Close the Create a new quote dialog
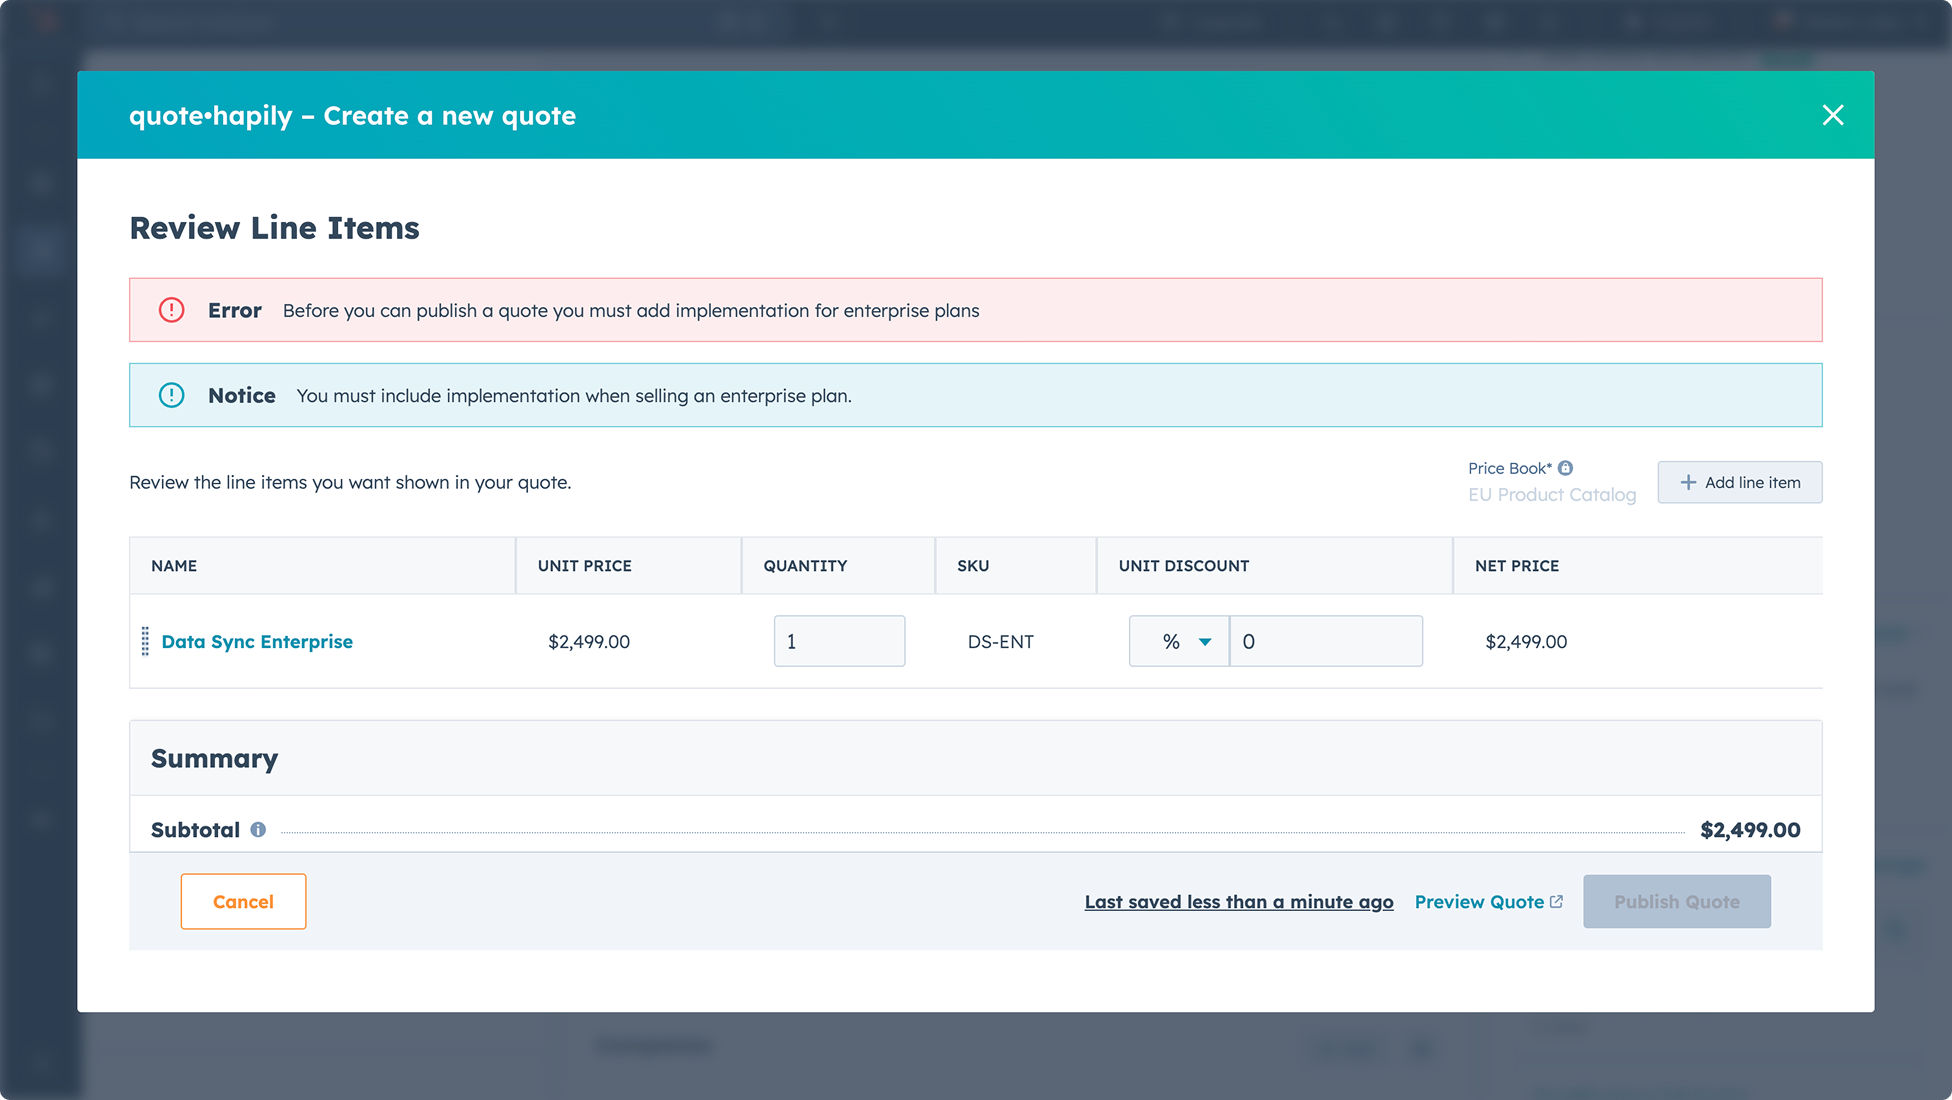The height and width of the screenshot is (1100, 1952). [x=1832, y=115]
